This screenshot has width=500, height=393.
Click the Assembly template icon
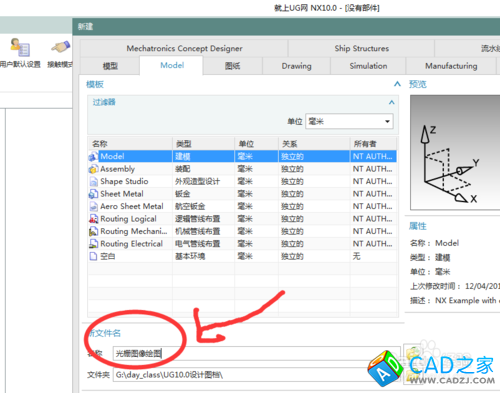pos(93,169)
